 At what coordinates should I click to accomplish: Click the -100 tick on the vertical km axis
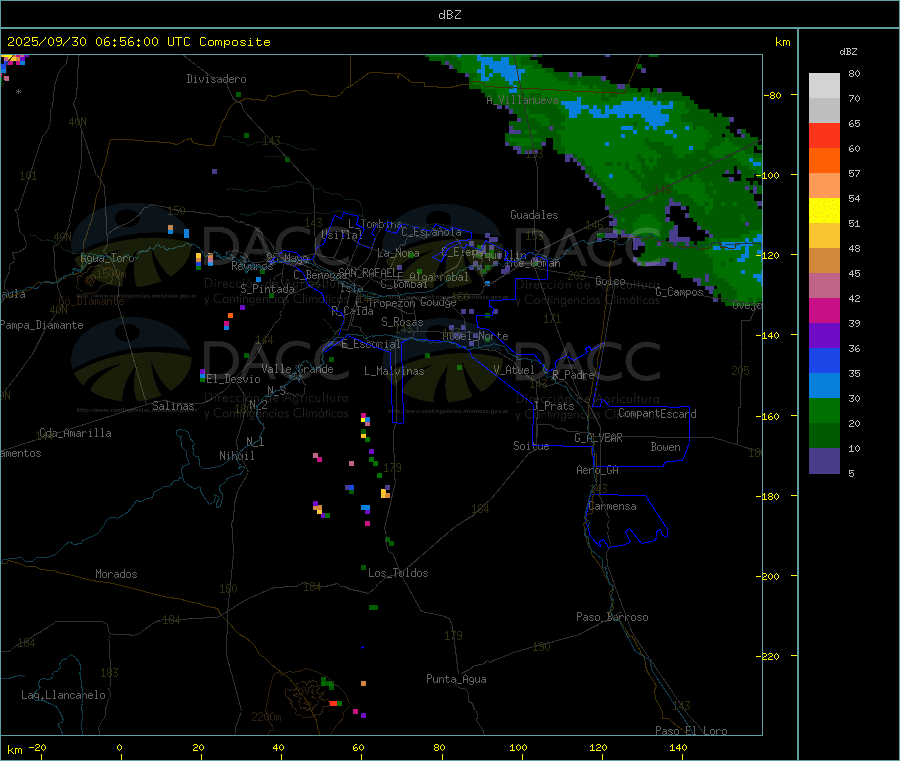pyautogui.click(x=770, y=175)
